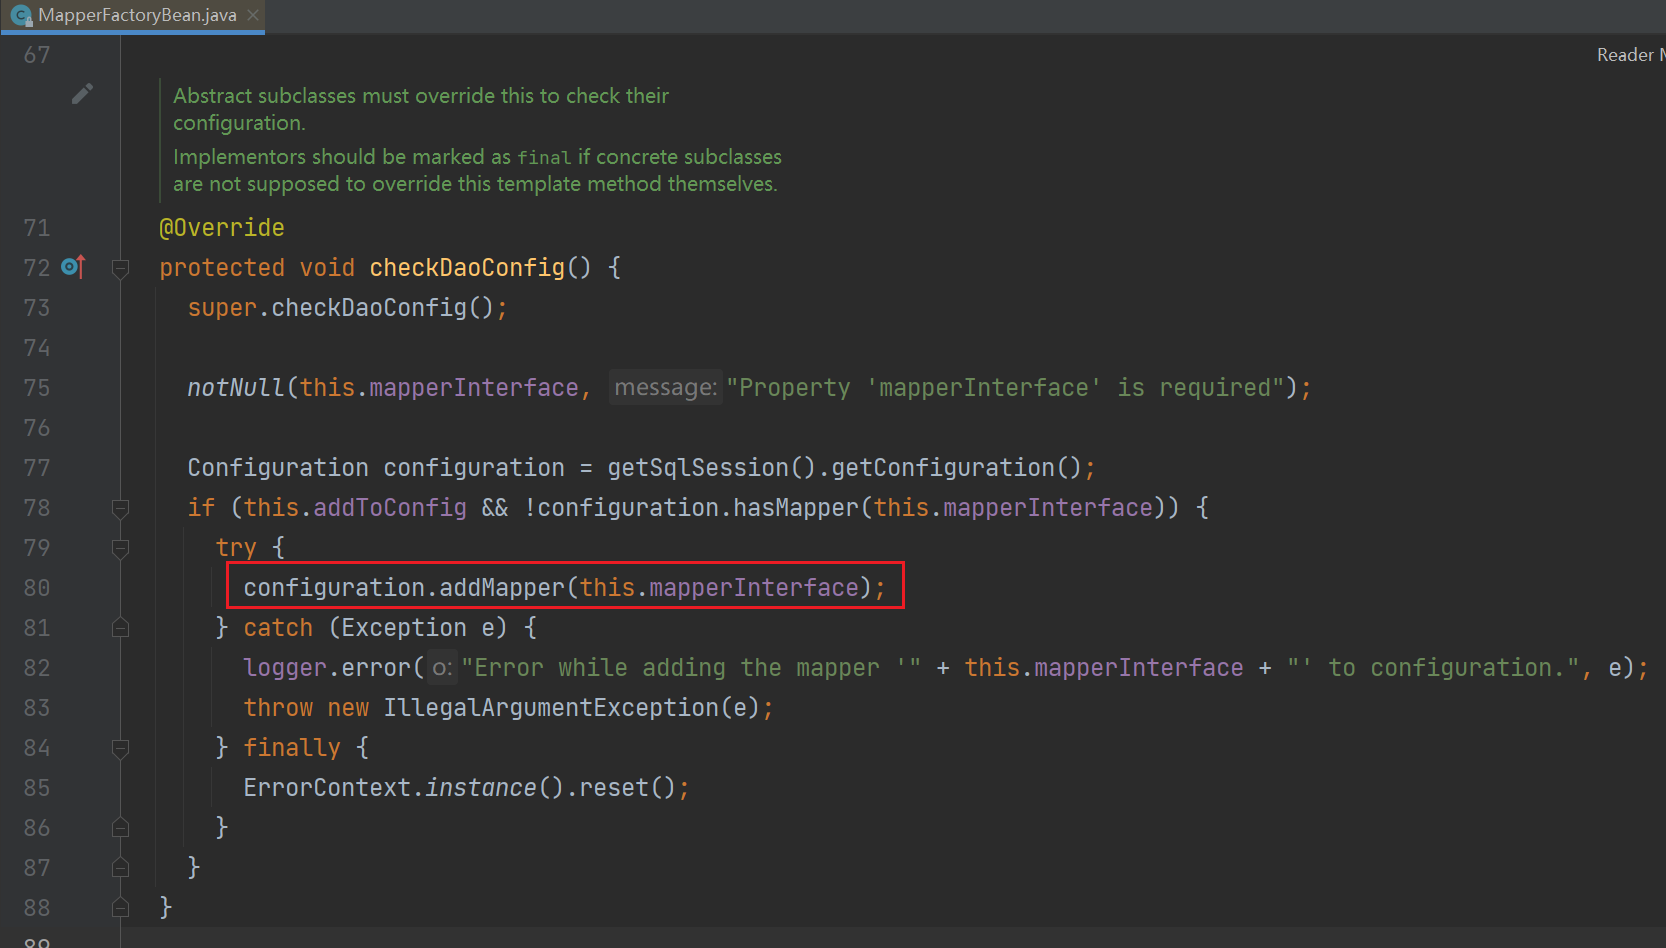This screenshot has height=948, width=1666.
Task: Click the 'message:' inlay parameter hint
Action: 665,388
